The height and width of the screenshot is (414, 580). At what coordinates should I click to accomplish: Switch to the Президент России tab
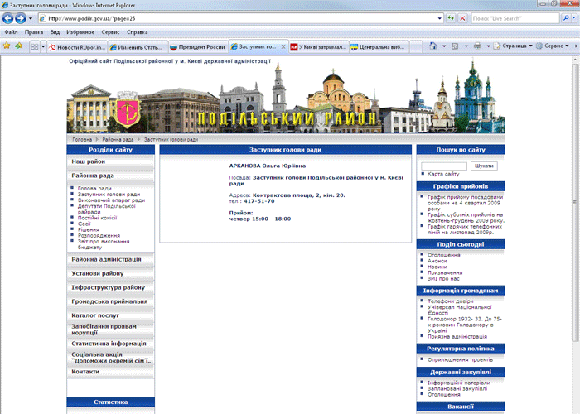(x=198, y=47)
